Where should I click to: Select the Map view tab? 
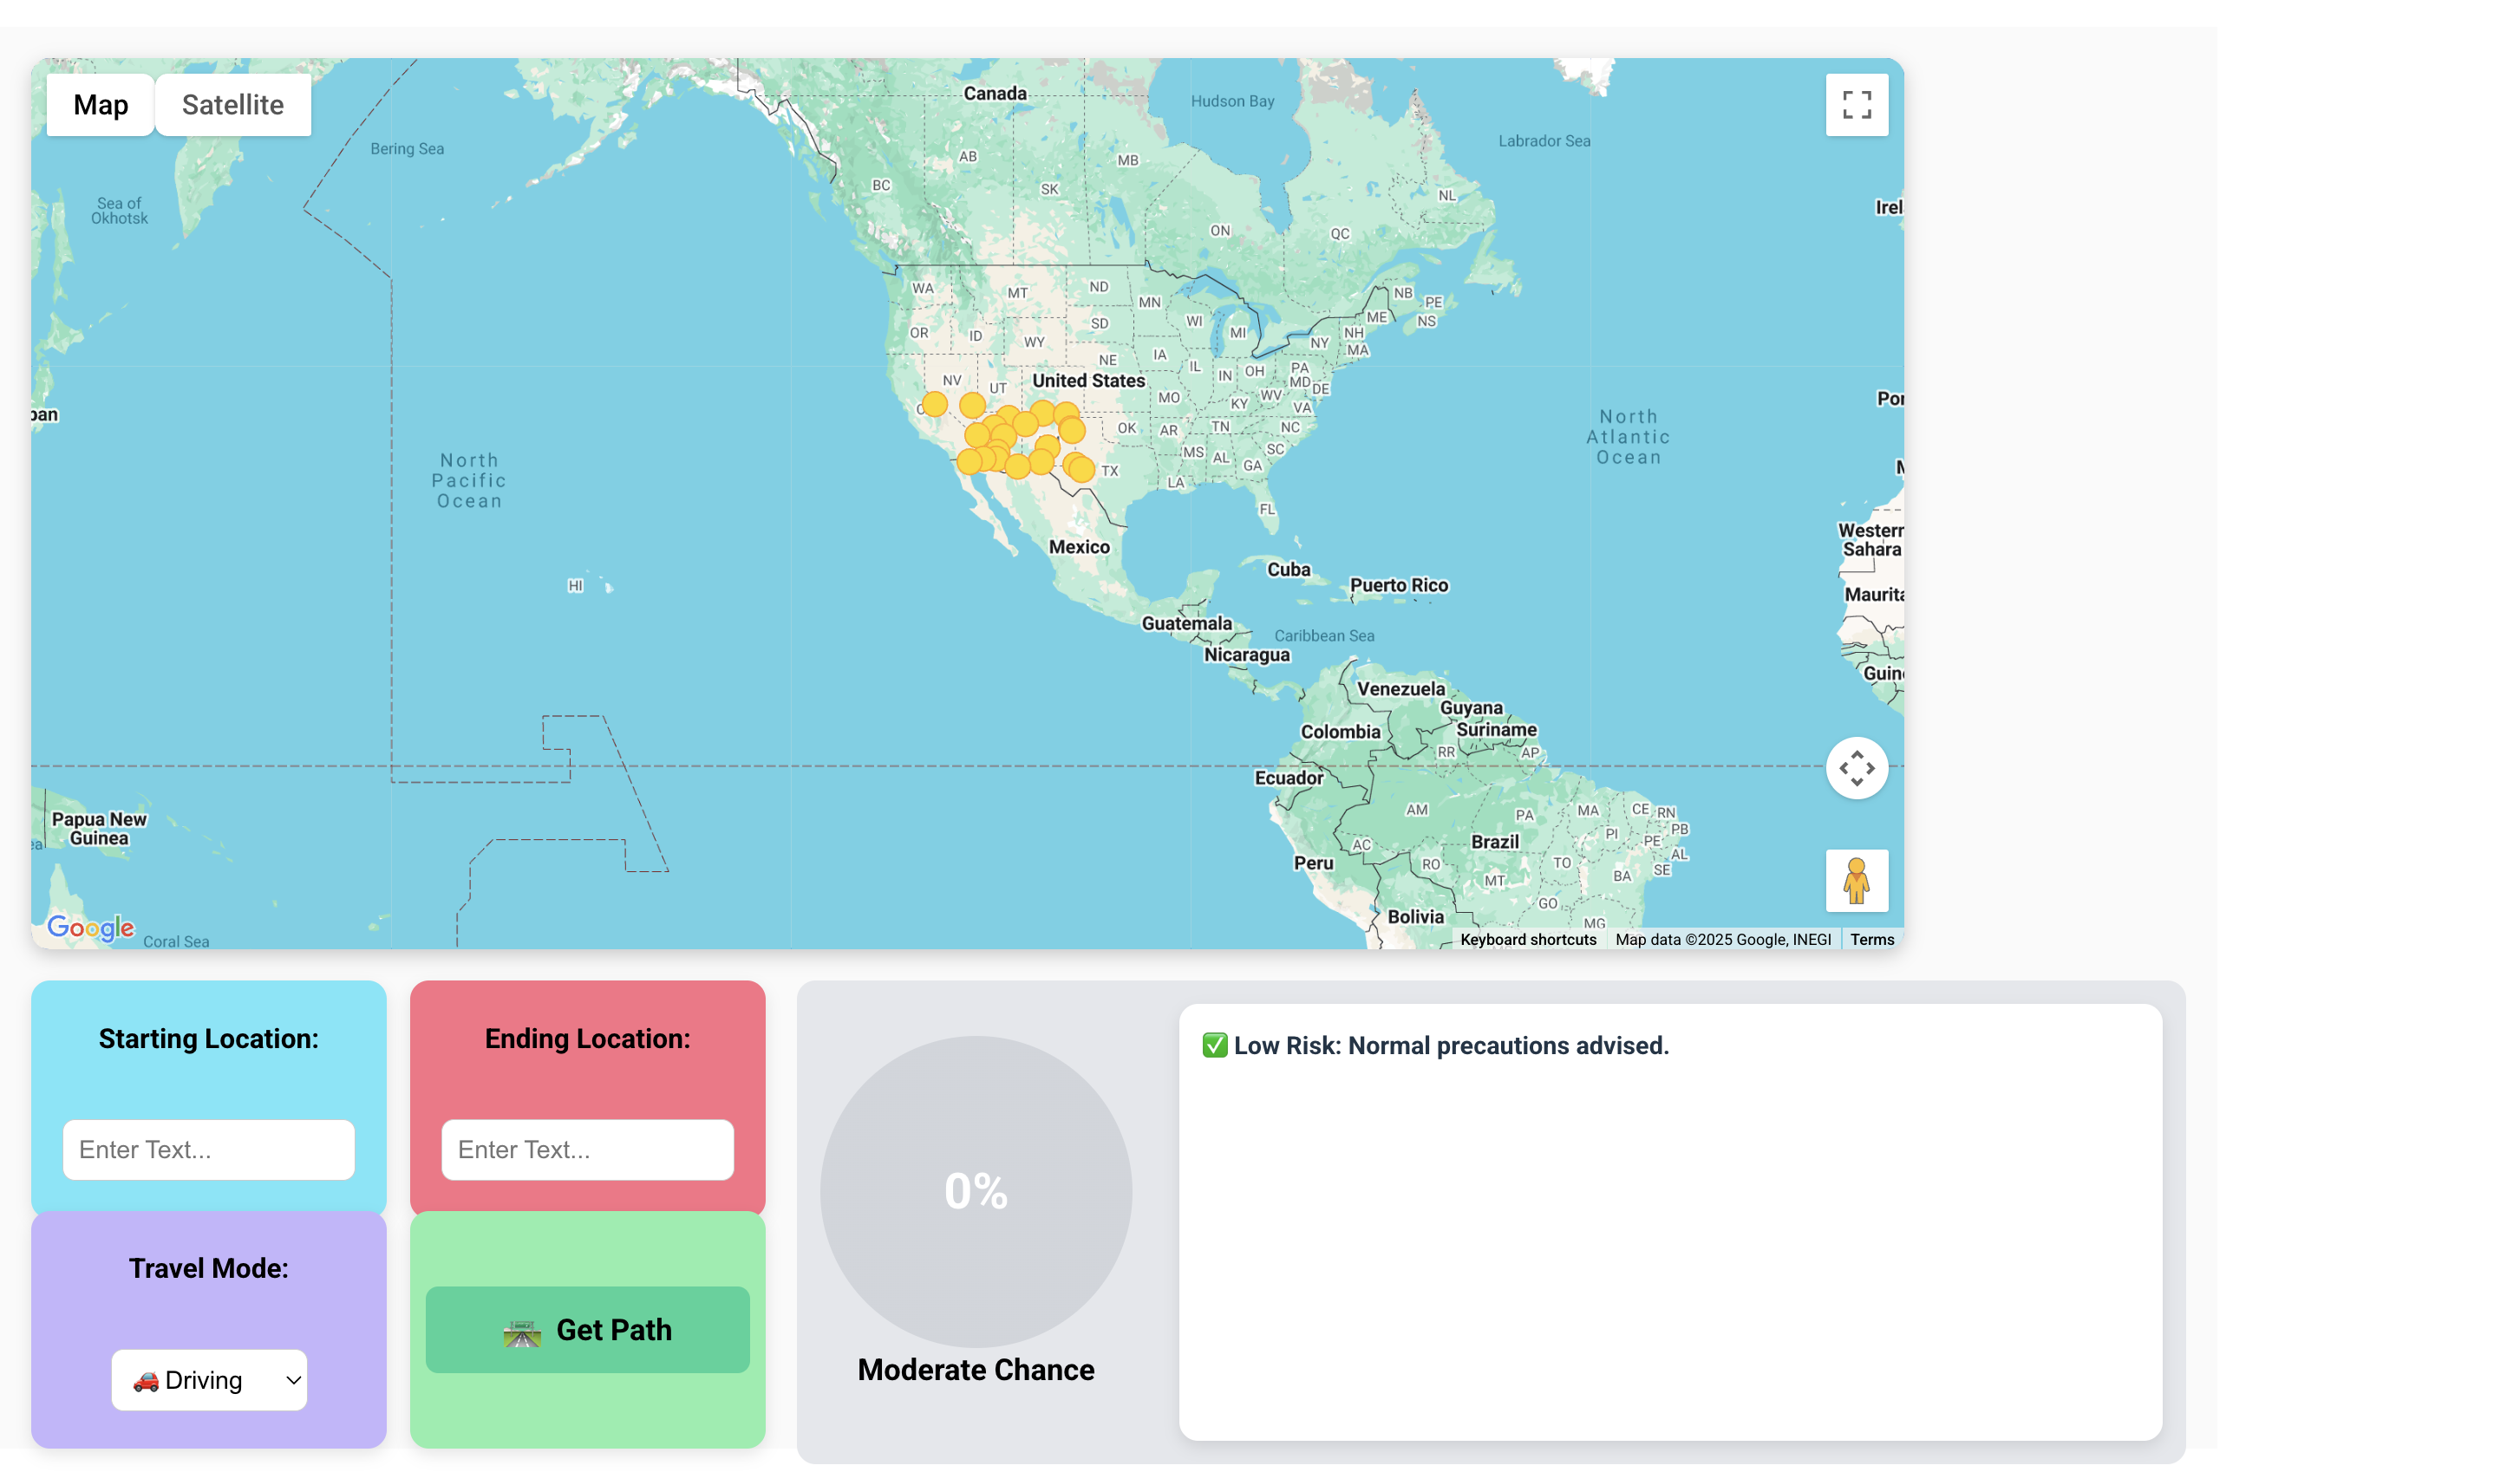[100, 105]
